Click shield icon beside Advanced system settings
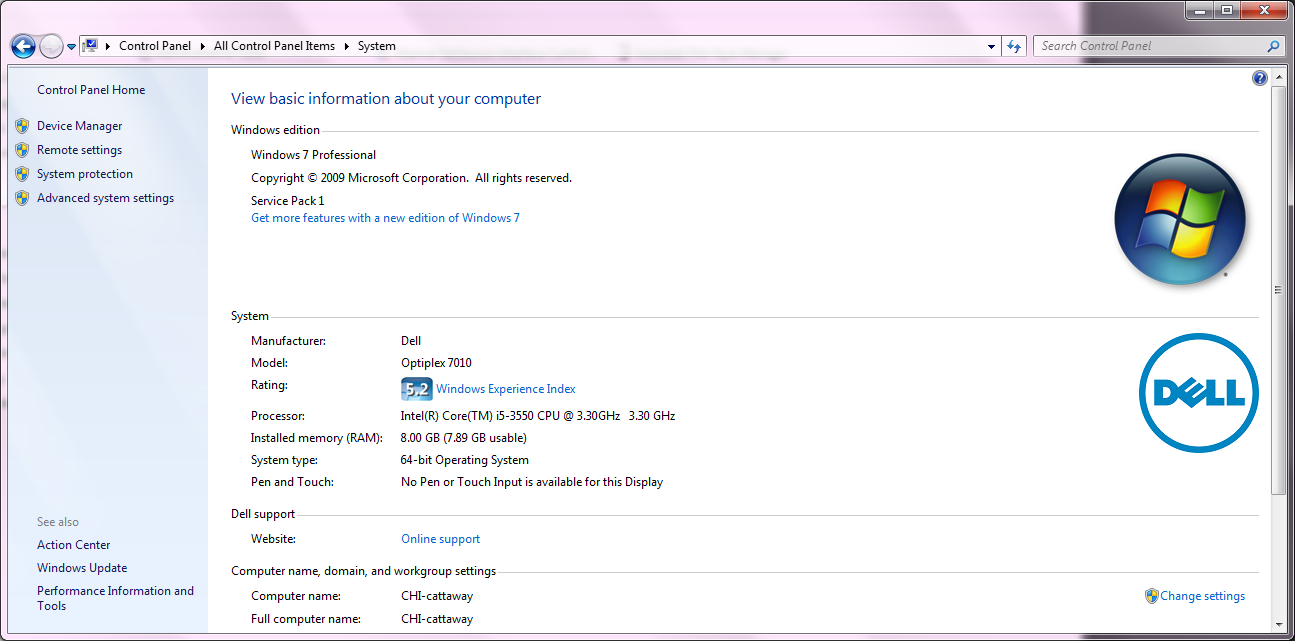 pyautogui.click(x=22, y=198)
